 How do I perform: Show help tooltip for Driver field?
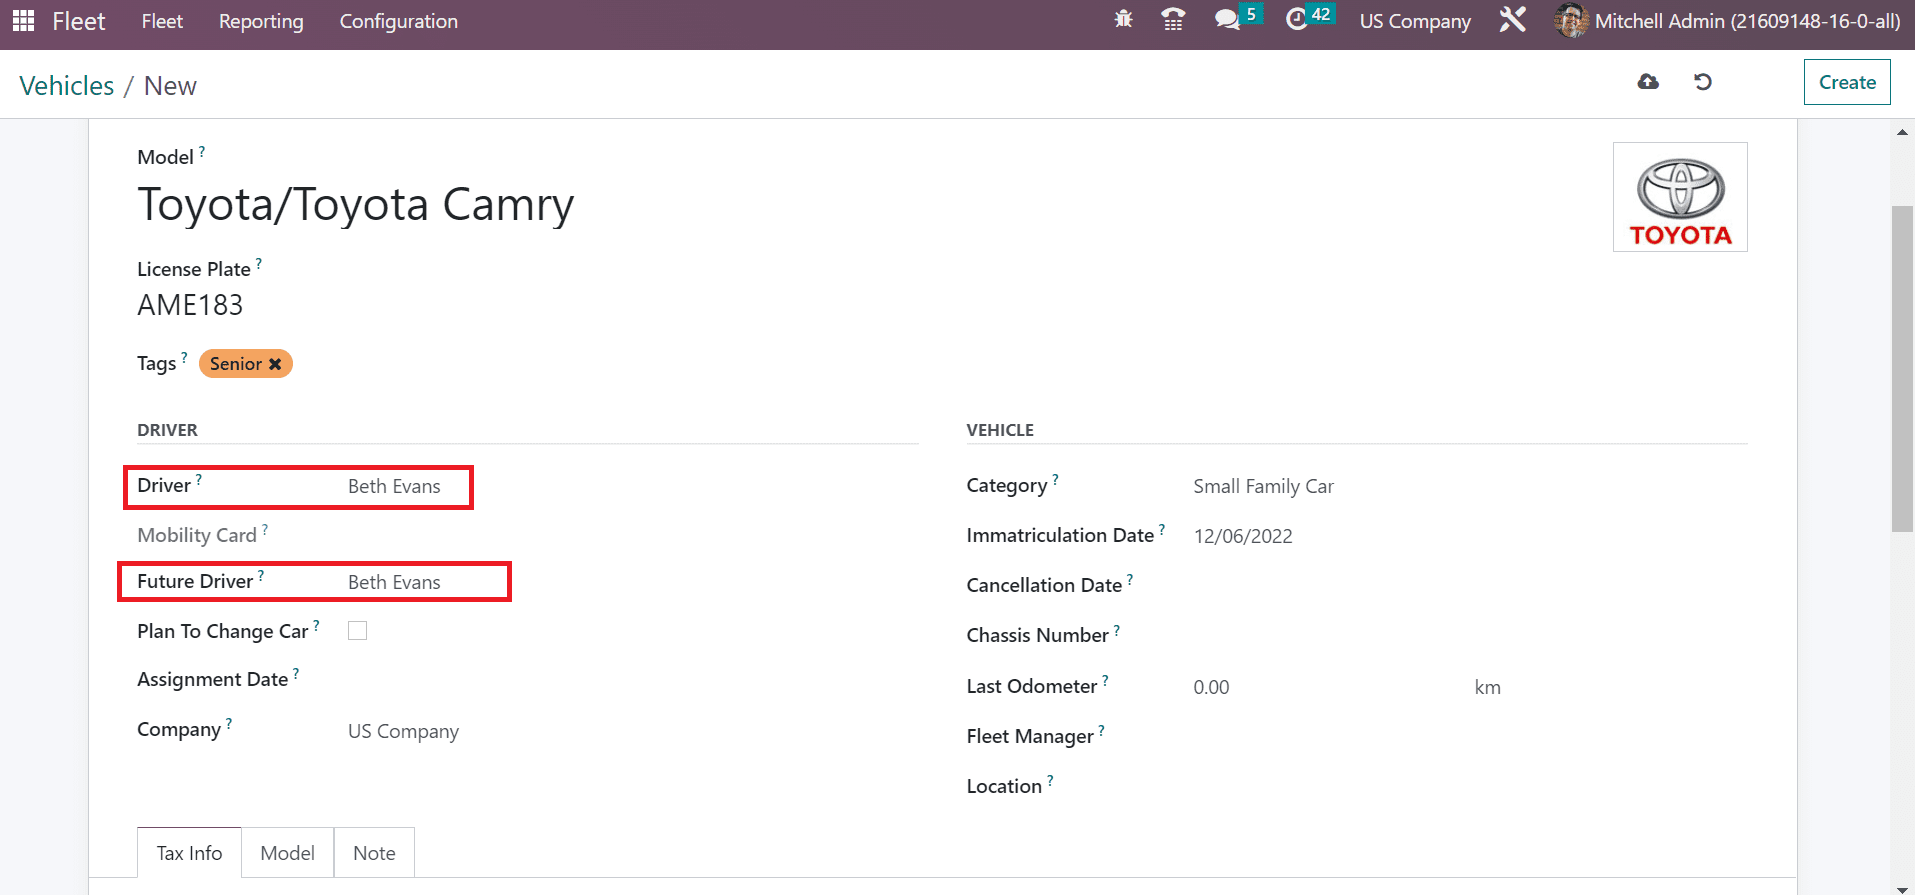pyautogui.click(x=199, y=479)
